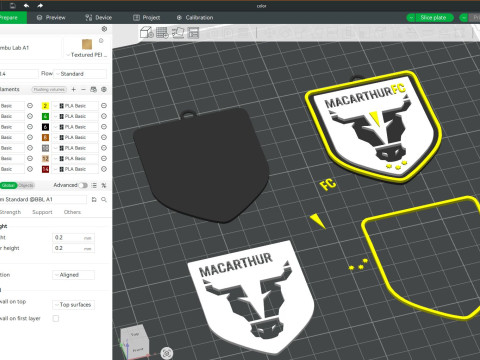Switch to the Prepare tab
Image resolution: width=480 pixels, height=360 pixels.
pos(13,18)
